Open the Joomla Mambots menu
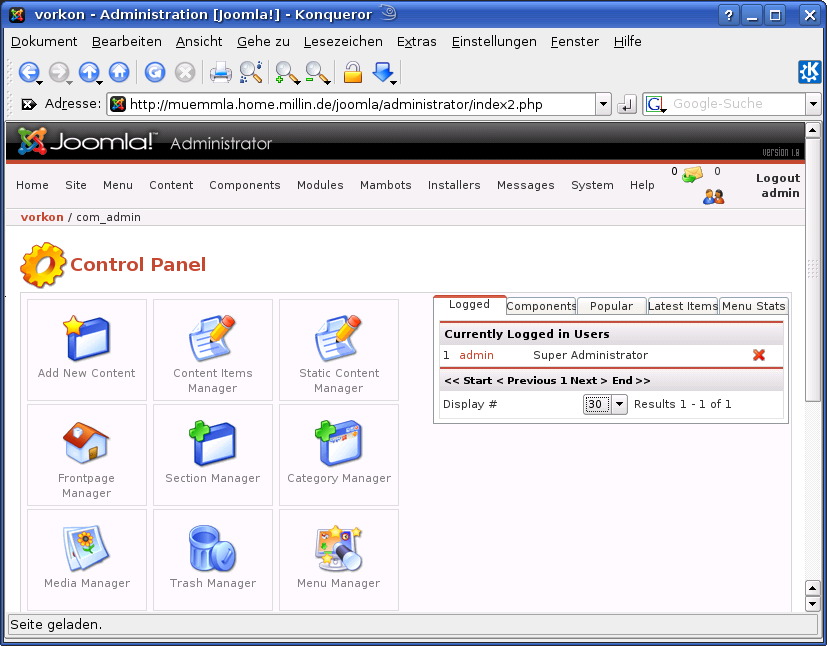Screen dimensions: 827x646 tap(386, 185)
